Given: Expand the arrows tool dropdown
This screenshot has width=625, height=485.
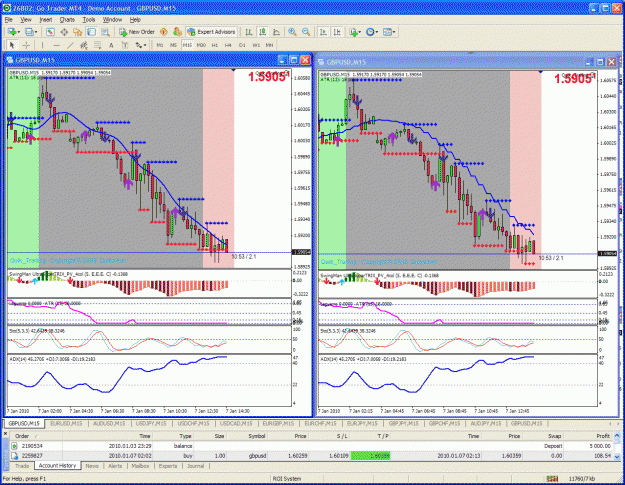Looking at the screenshot, I should pos(145,45).
